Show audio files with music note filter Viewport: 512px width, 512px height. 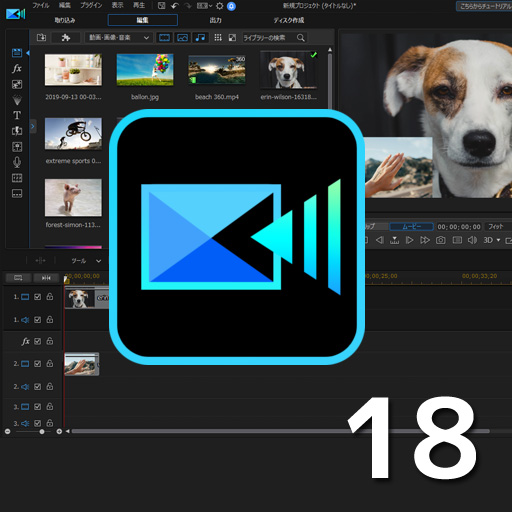200,37
